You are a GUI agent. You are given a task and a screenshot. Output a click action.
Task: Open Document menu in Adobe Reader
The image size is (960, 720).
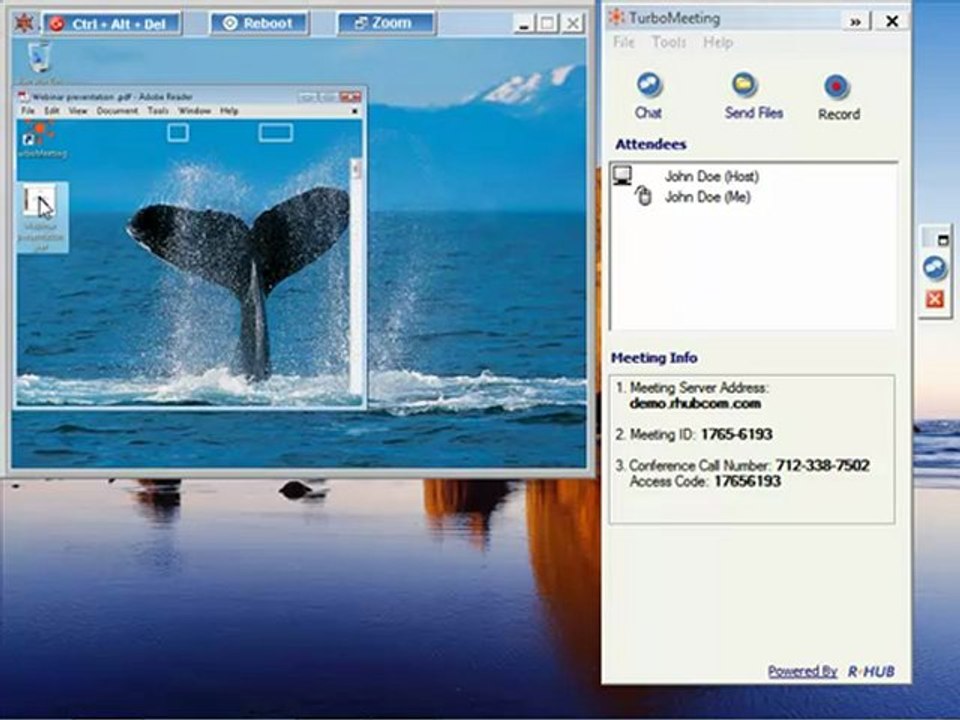point(117,111)
